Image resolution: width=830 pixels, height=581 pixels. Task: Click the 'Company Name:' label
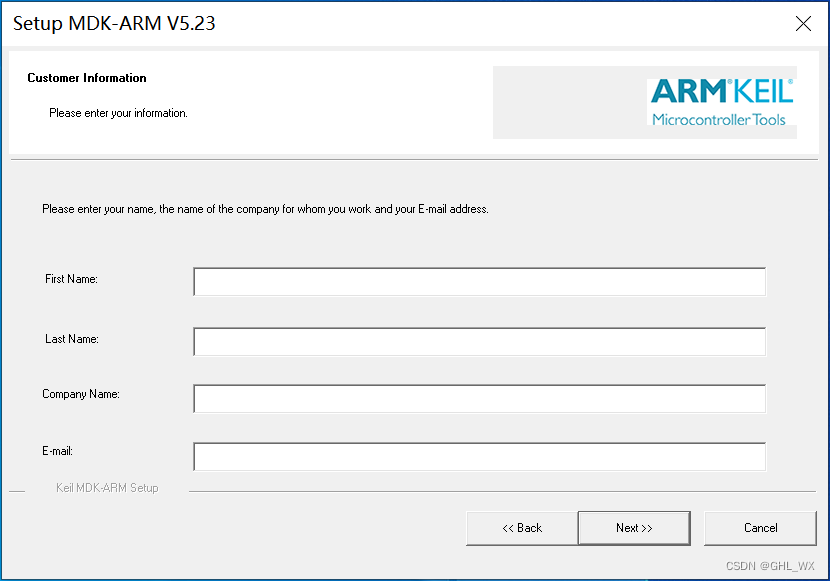pyautogui.click(x=81, y=394)
